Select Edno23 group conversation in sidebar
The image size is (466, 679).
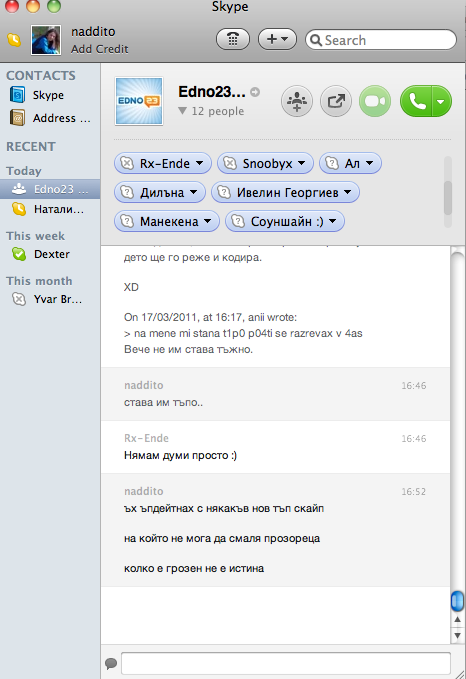(x=50, y=189)
